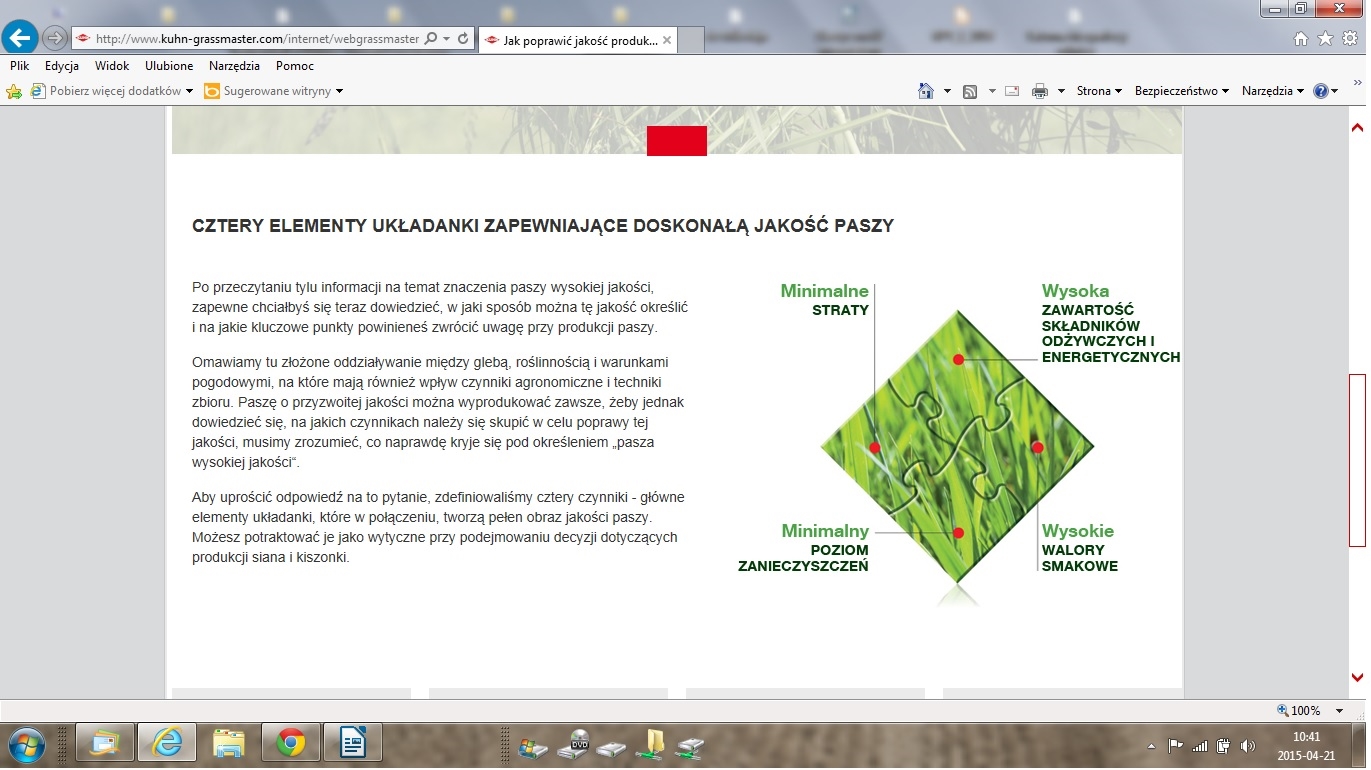Switch to Internet Explorer on the taskbar
Screen dimensions: 1371x770
[166, 743]
